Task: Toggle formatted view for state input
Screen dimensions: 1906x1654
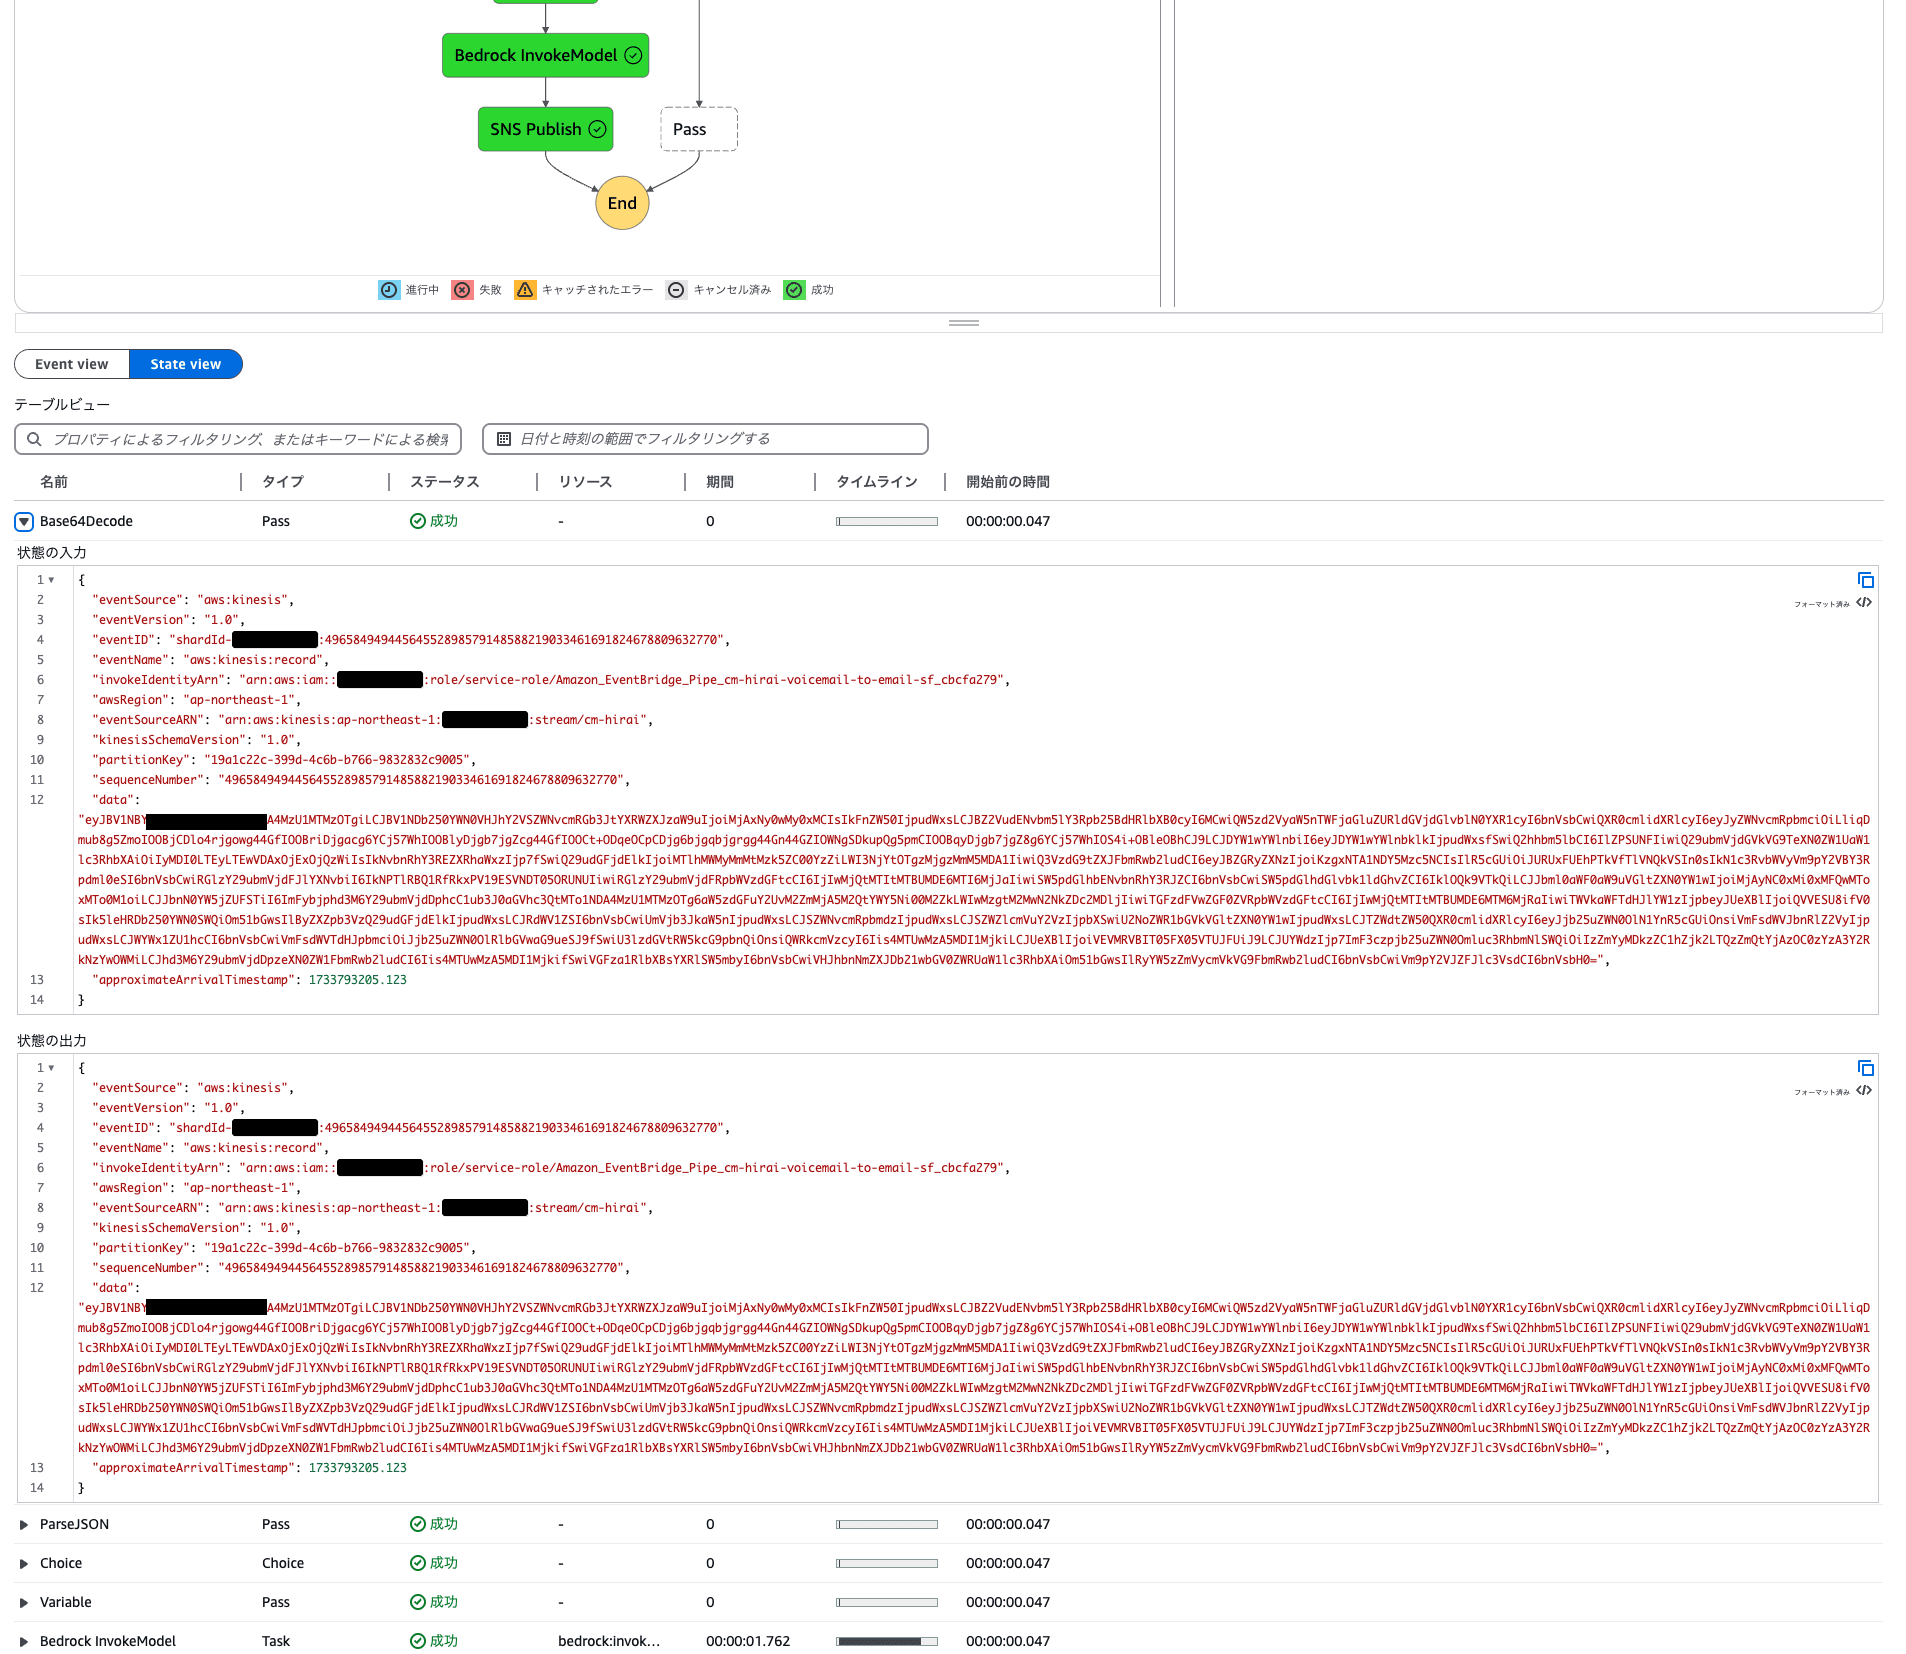Action: coord(1864,603)
